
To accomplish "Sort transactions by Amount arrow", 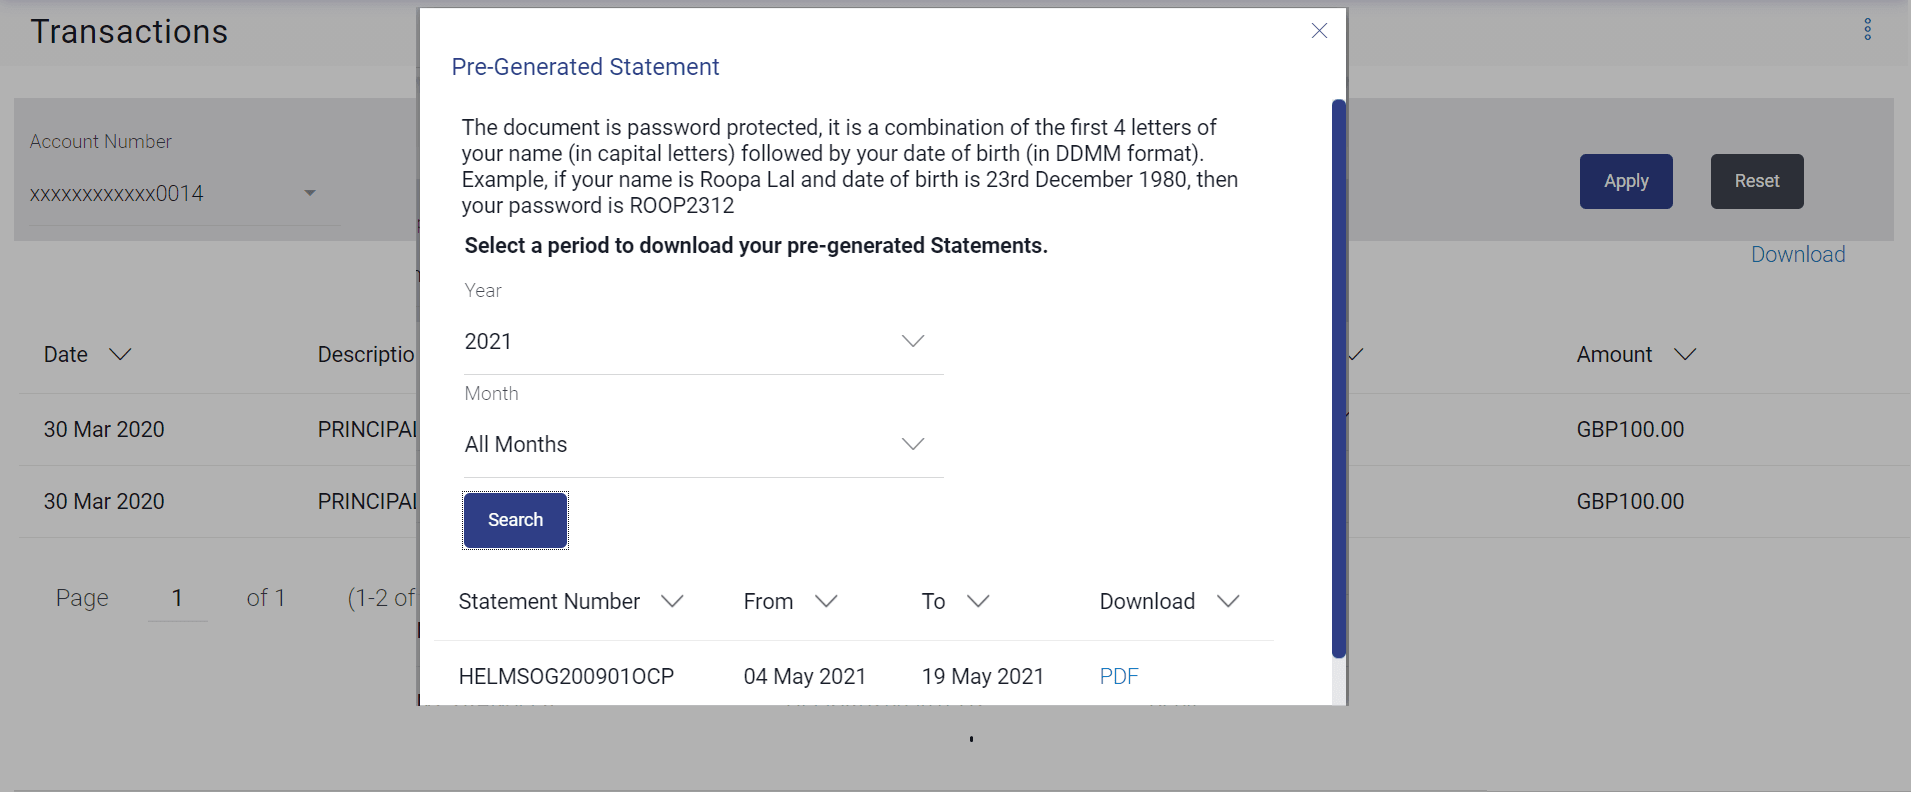I will pyautogui.click(x=1685, y=355).
